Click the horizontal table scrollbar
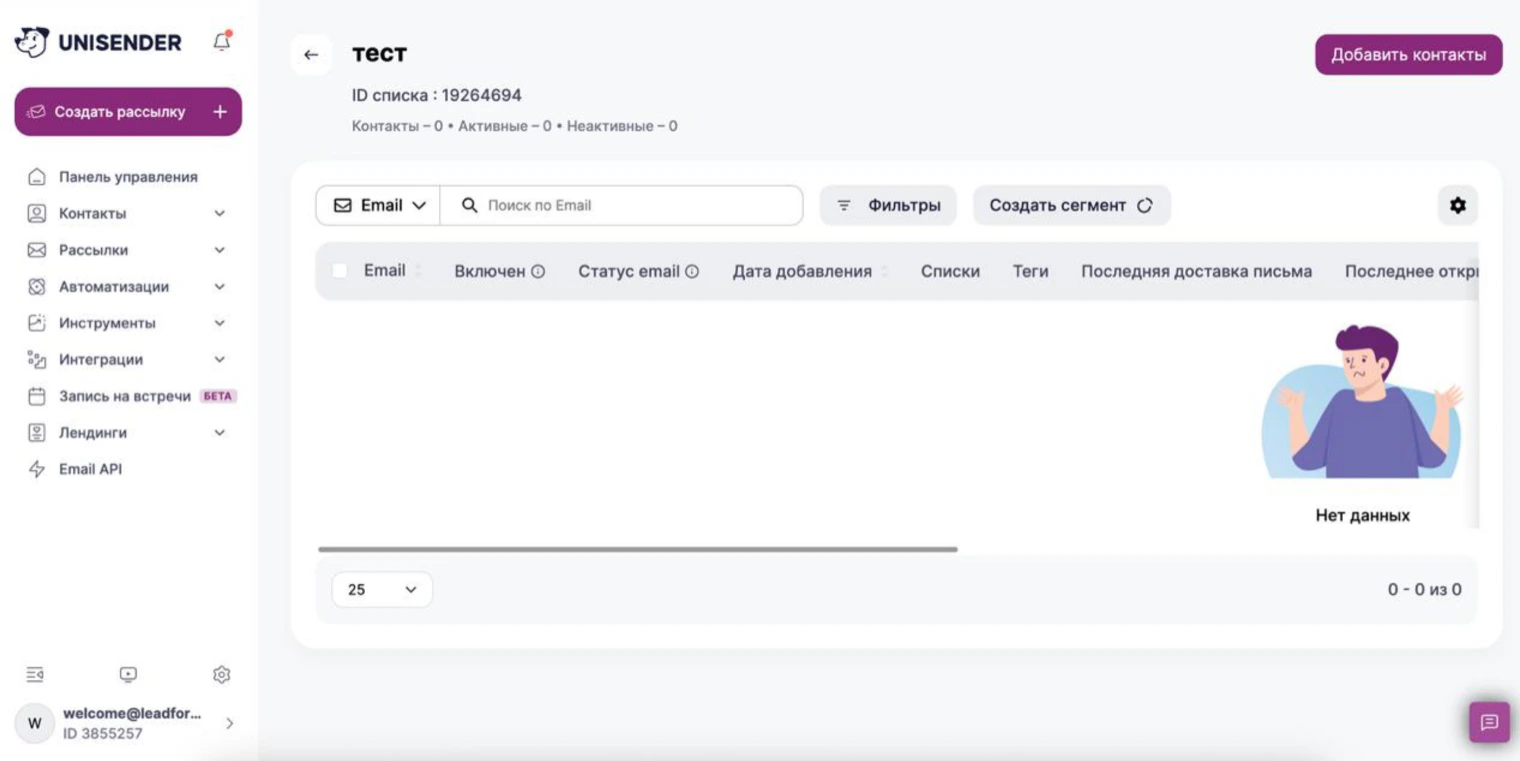Screen dimensions: 1520x761 [638, 549]
